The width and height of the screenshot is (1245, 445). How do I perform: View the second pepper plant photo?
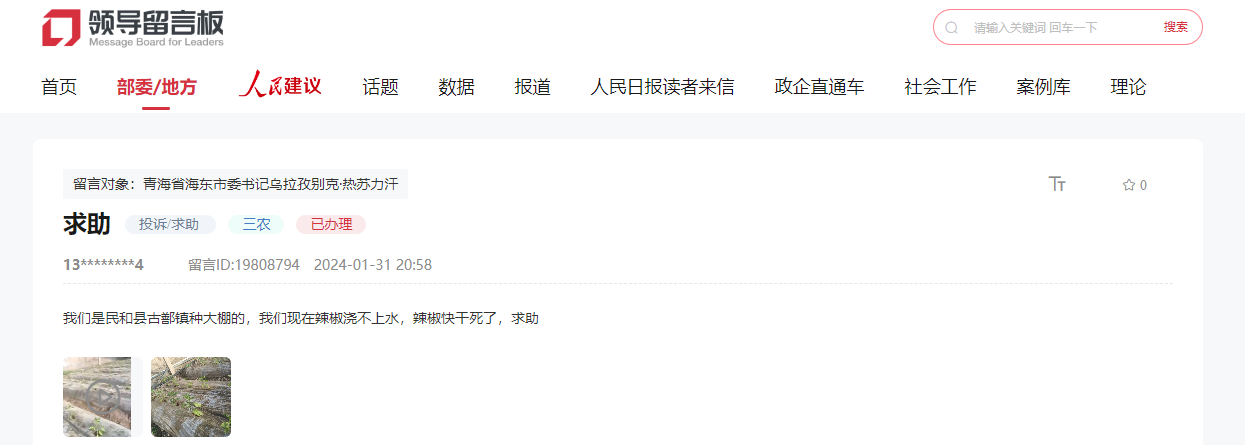coord(191,397)
